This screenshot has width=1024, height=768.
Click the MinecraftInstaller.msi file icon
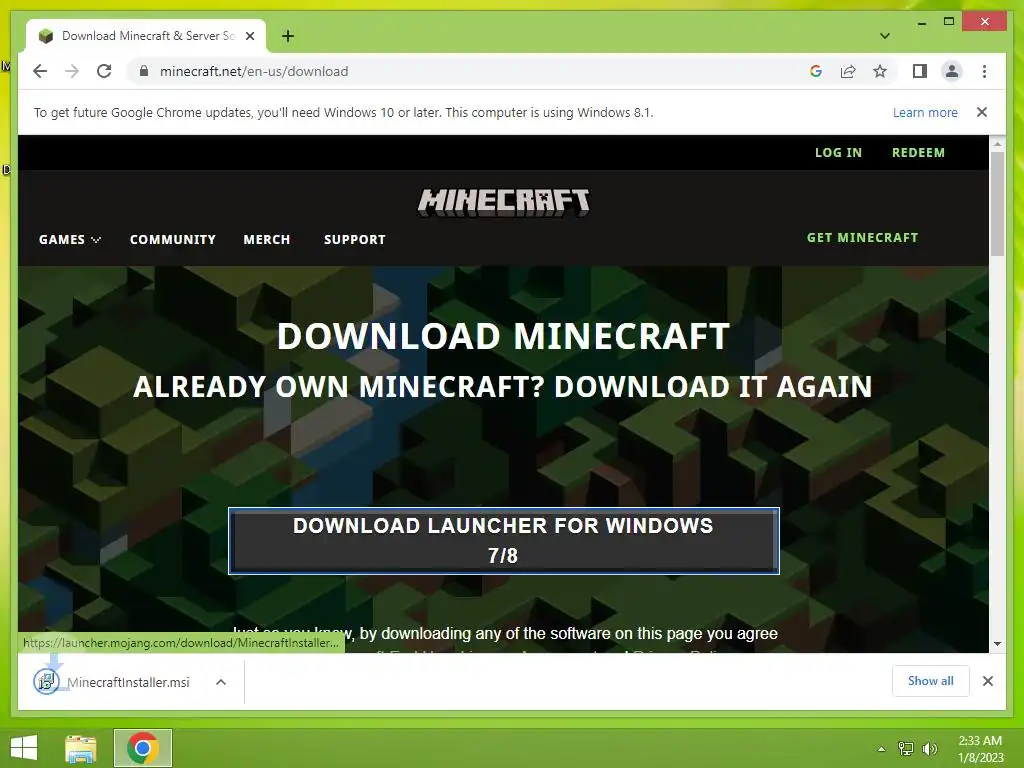coord(46,682)
